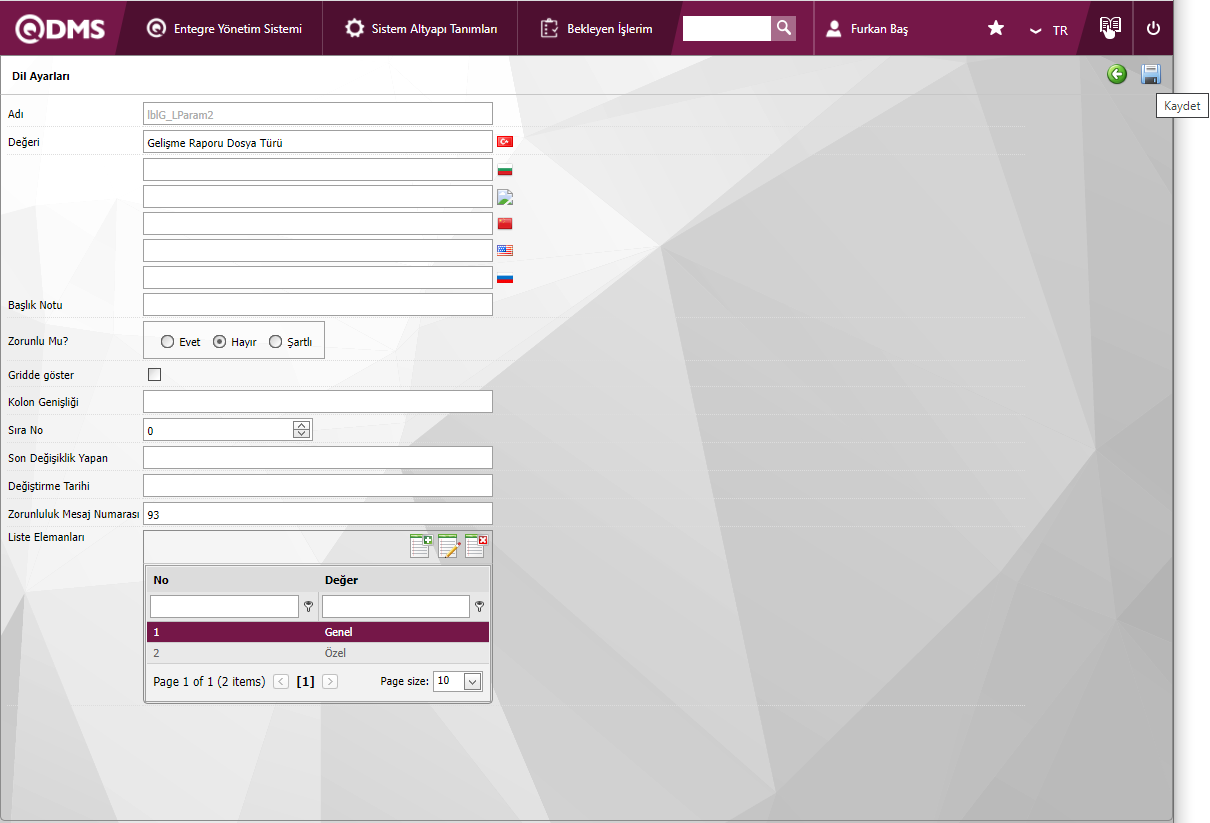Screen dimensions: 1210x823
Task: Enable the Gridde göster checkbox
Action: pyautogui.click(x=154, y=375)
